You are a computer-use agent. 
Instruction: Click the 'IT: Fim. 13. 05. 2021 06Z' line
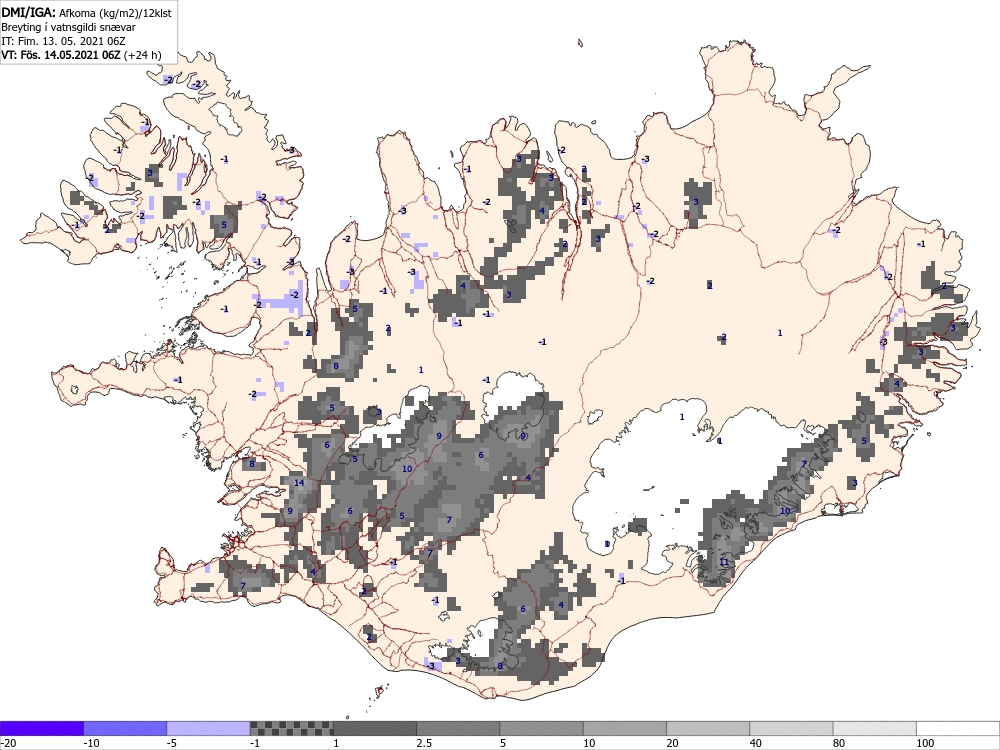[63, 41]
